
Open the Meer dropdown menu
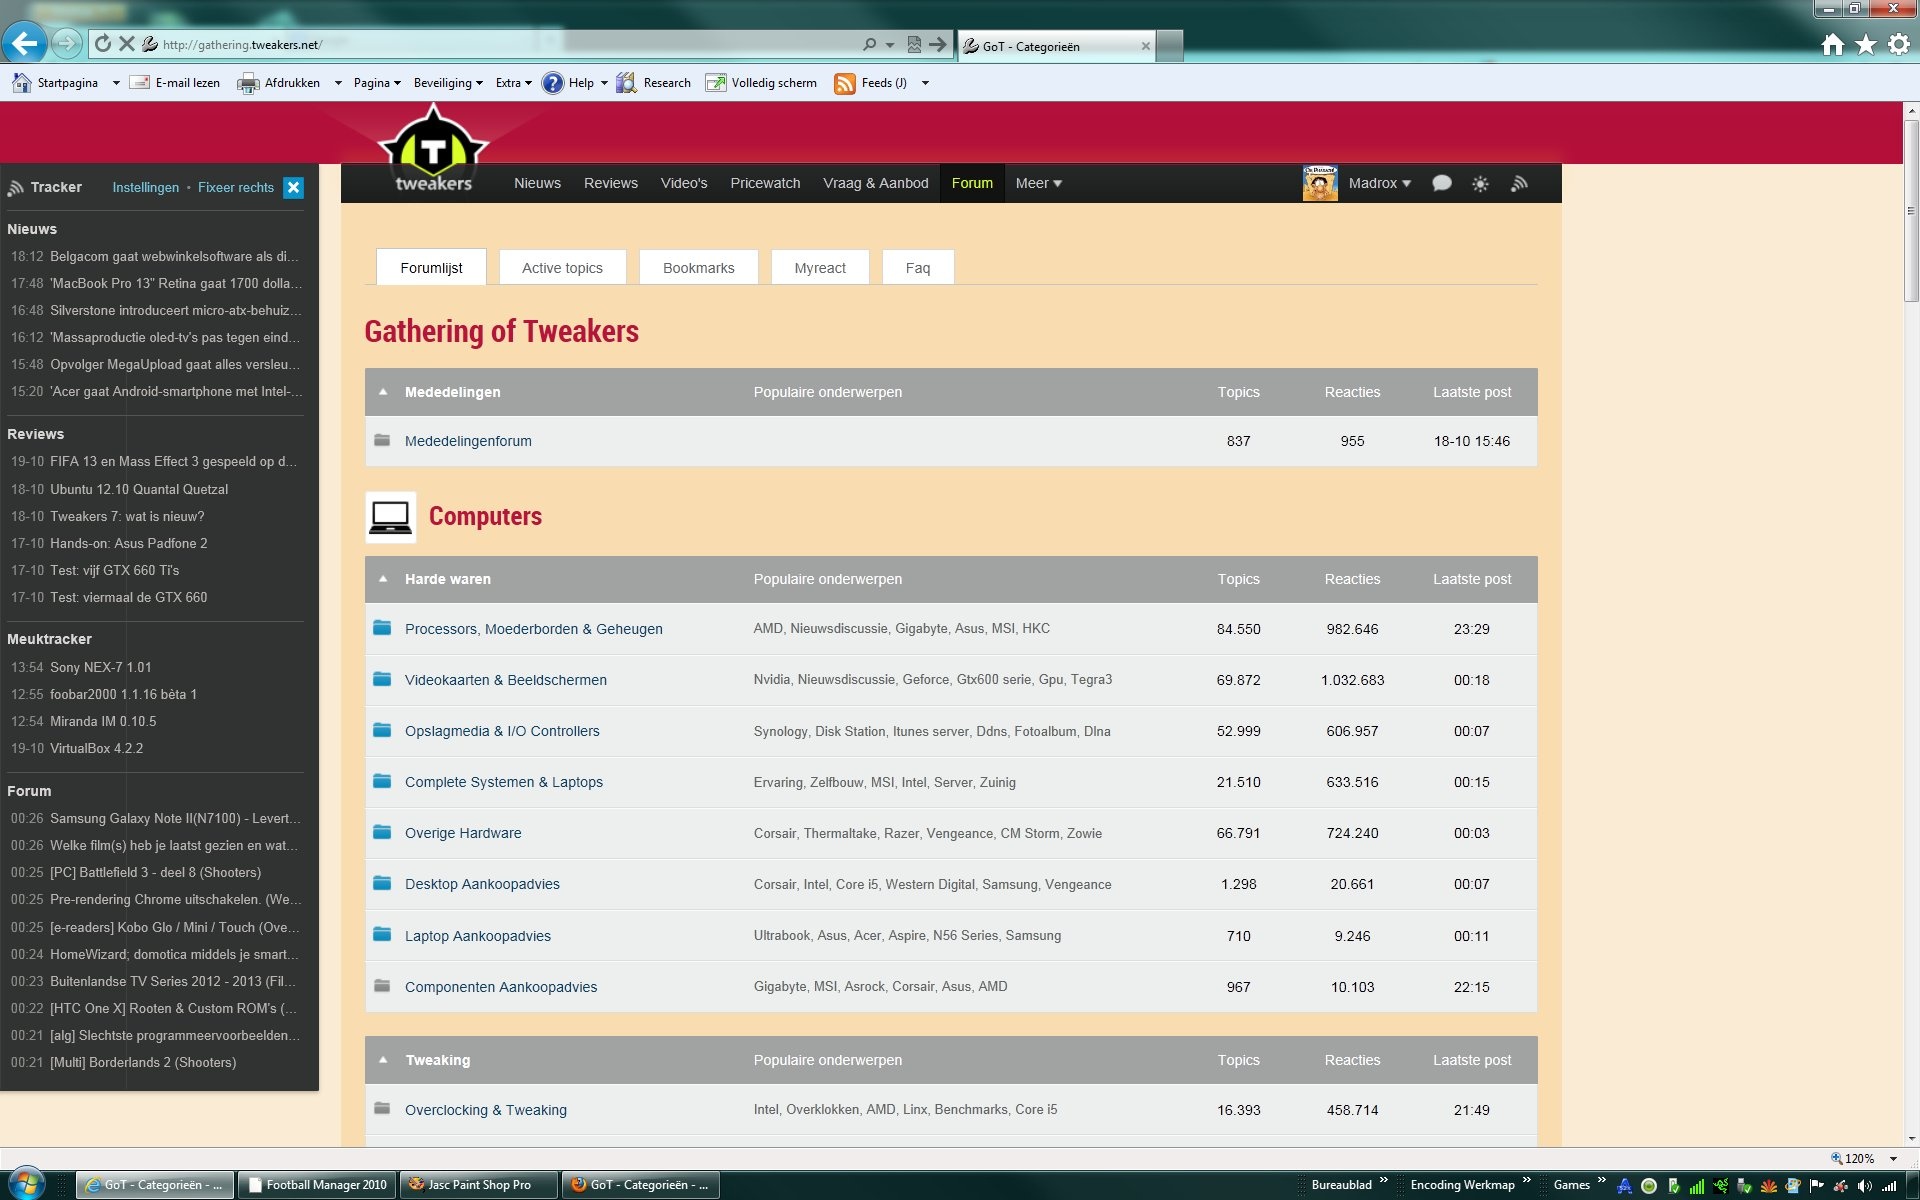point(1038,183)
